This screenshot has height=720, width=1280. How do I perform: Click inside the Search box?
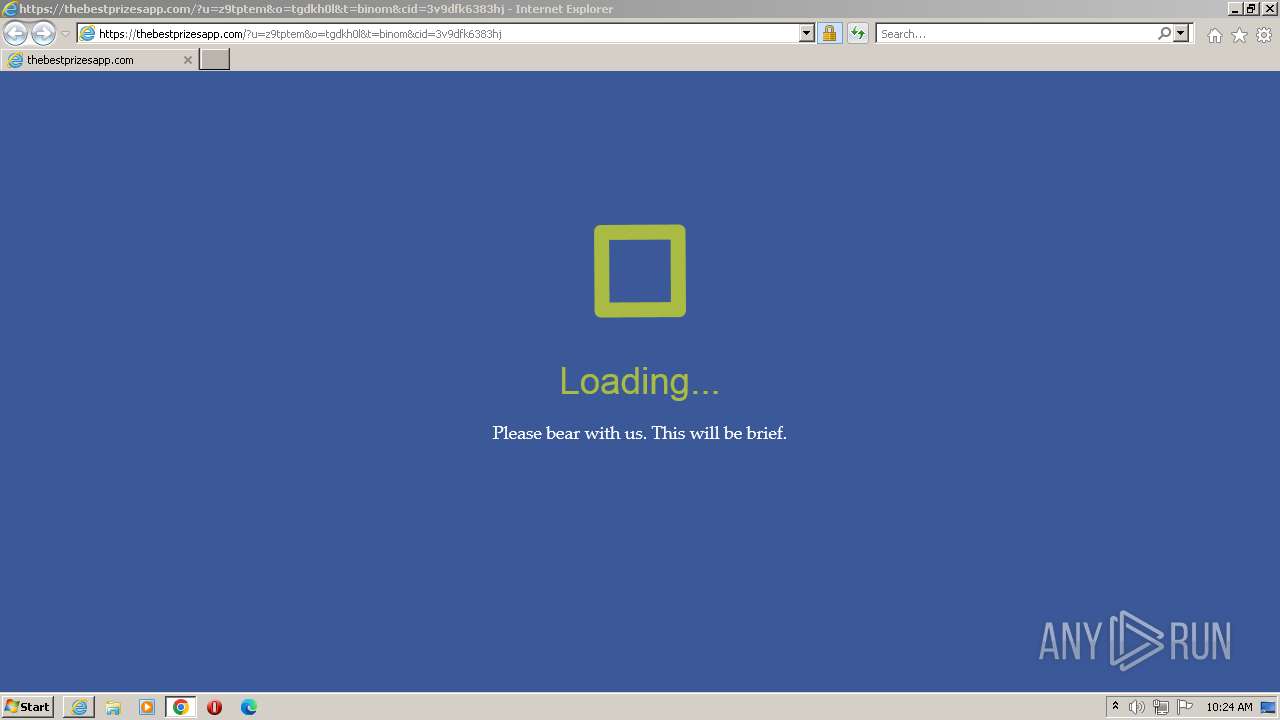(x=1015, y=34)
